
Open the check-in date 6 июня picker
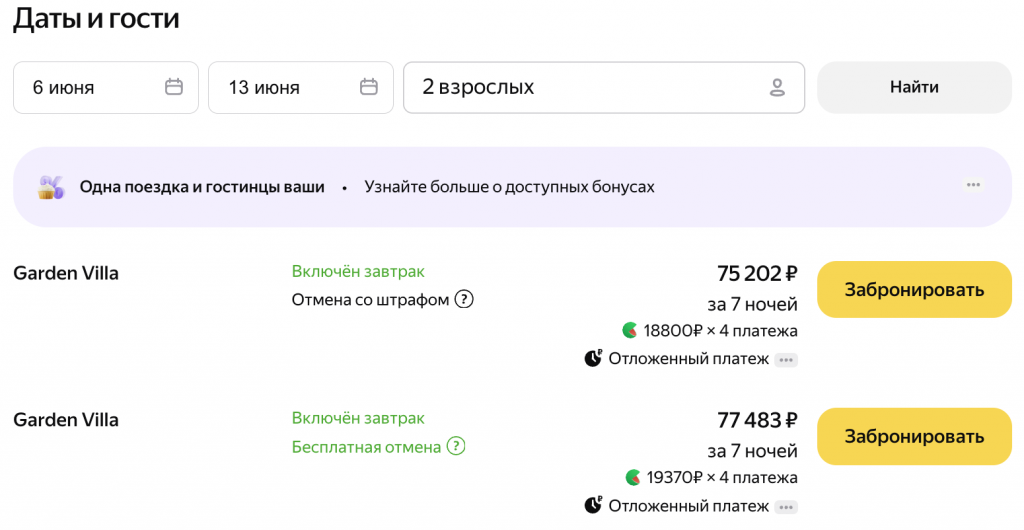[x=90, y=88]
